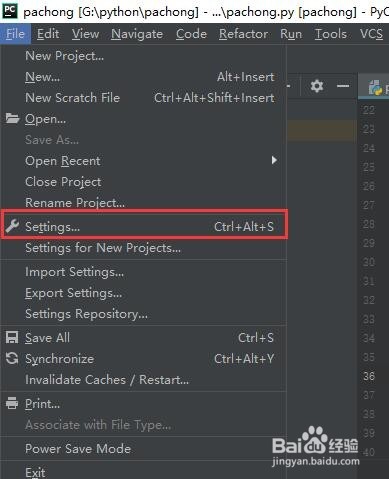This screenshot has width=389, height=479.
Task: Select the Python file tab icon
Action: (x=375, y=87)
